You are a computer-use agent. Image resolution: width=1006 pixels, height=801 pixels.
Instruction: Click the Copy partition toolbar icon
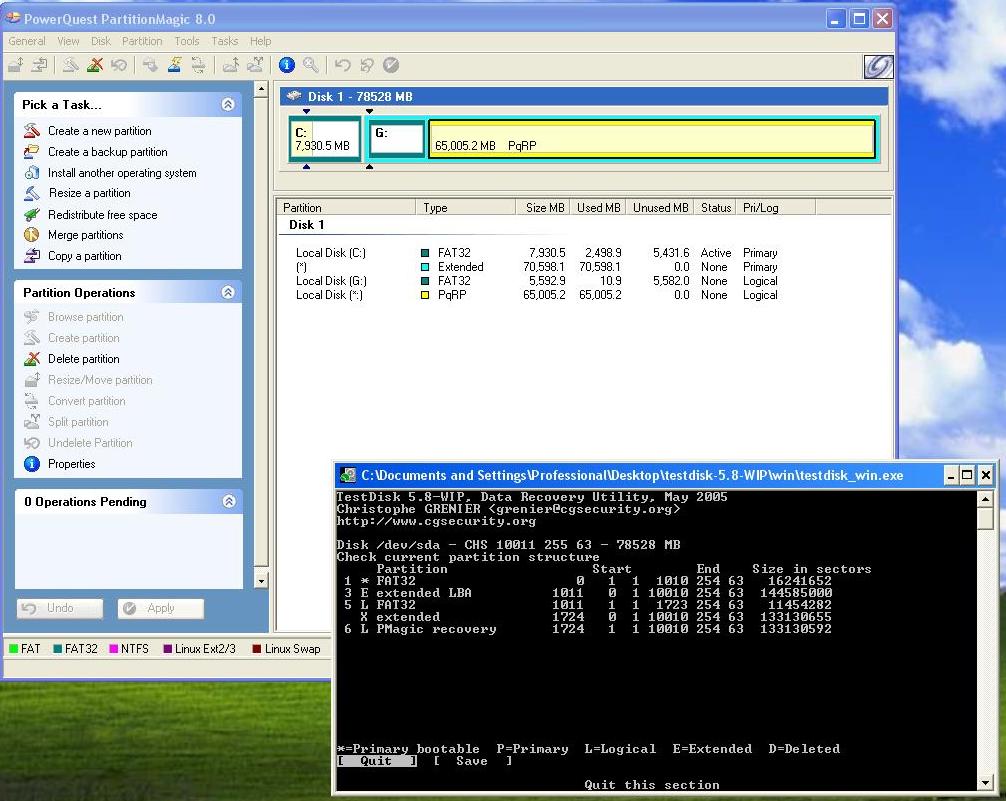(x=39, y=65)
